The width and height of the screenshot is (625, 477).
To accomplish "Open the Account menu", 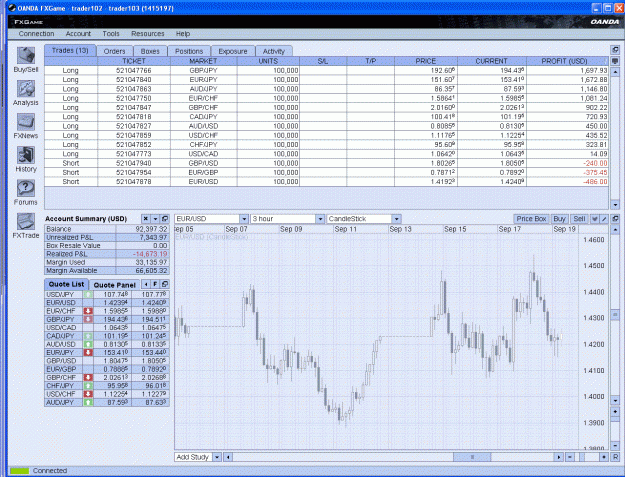I will 78,34.
